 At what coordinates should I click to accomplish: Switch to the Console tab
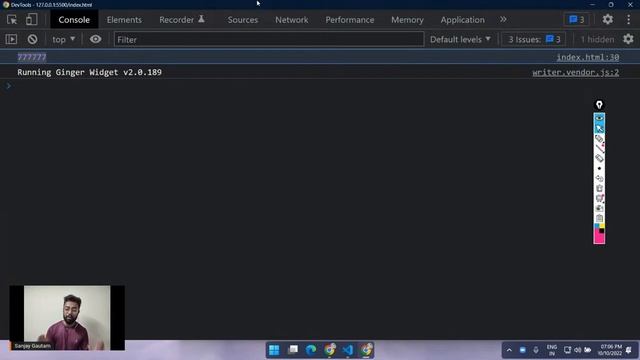74,20
